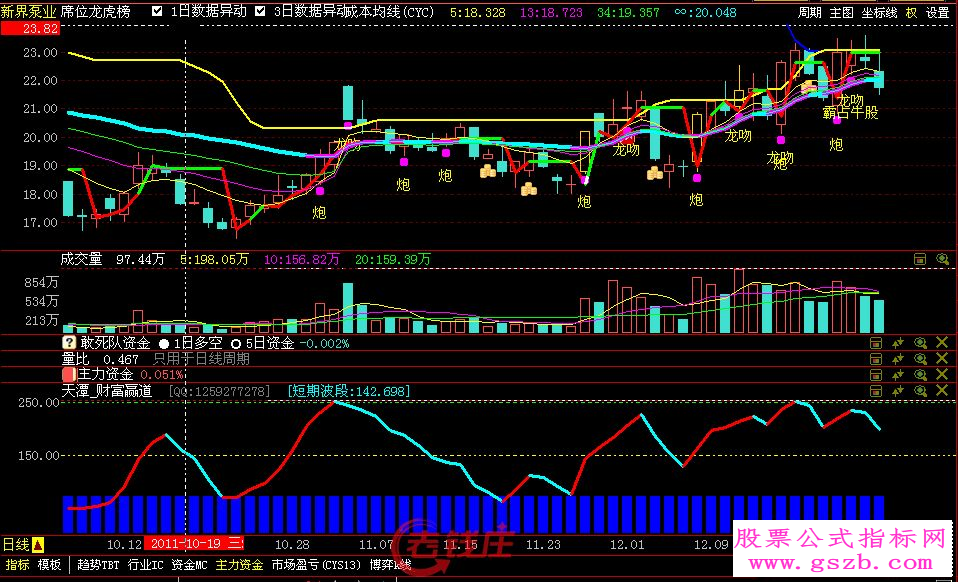Close the 主力资金 indicator panel

[x=942, y=374]
